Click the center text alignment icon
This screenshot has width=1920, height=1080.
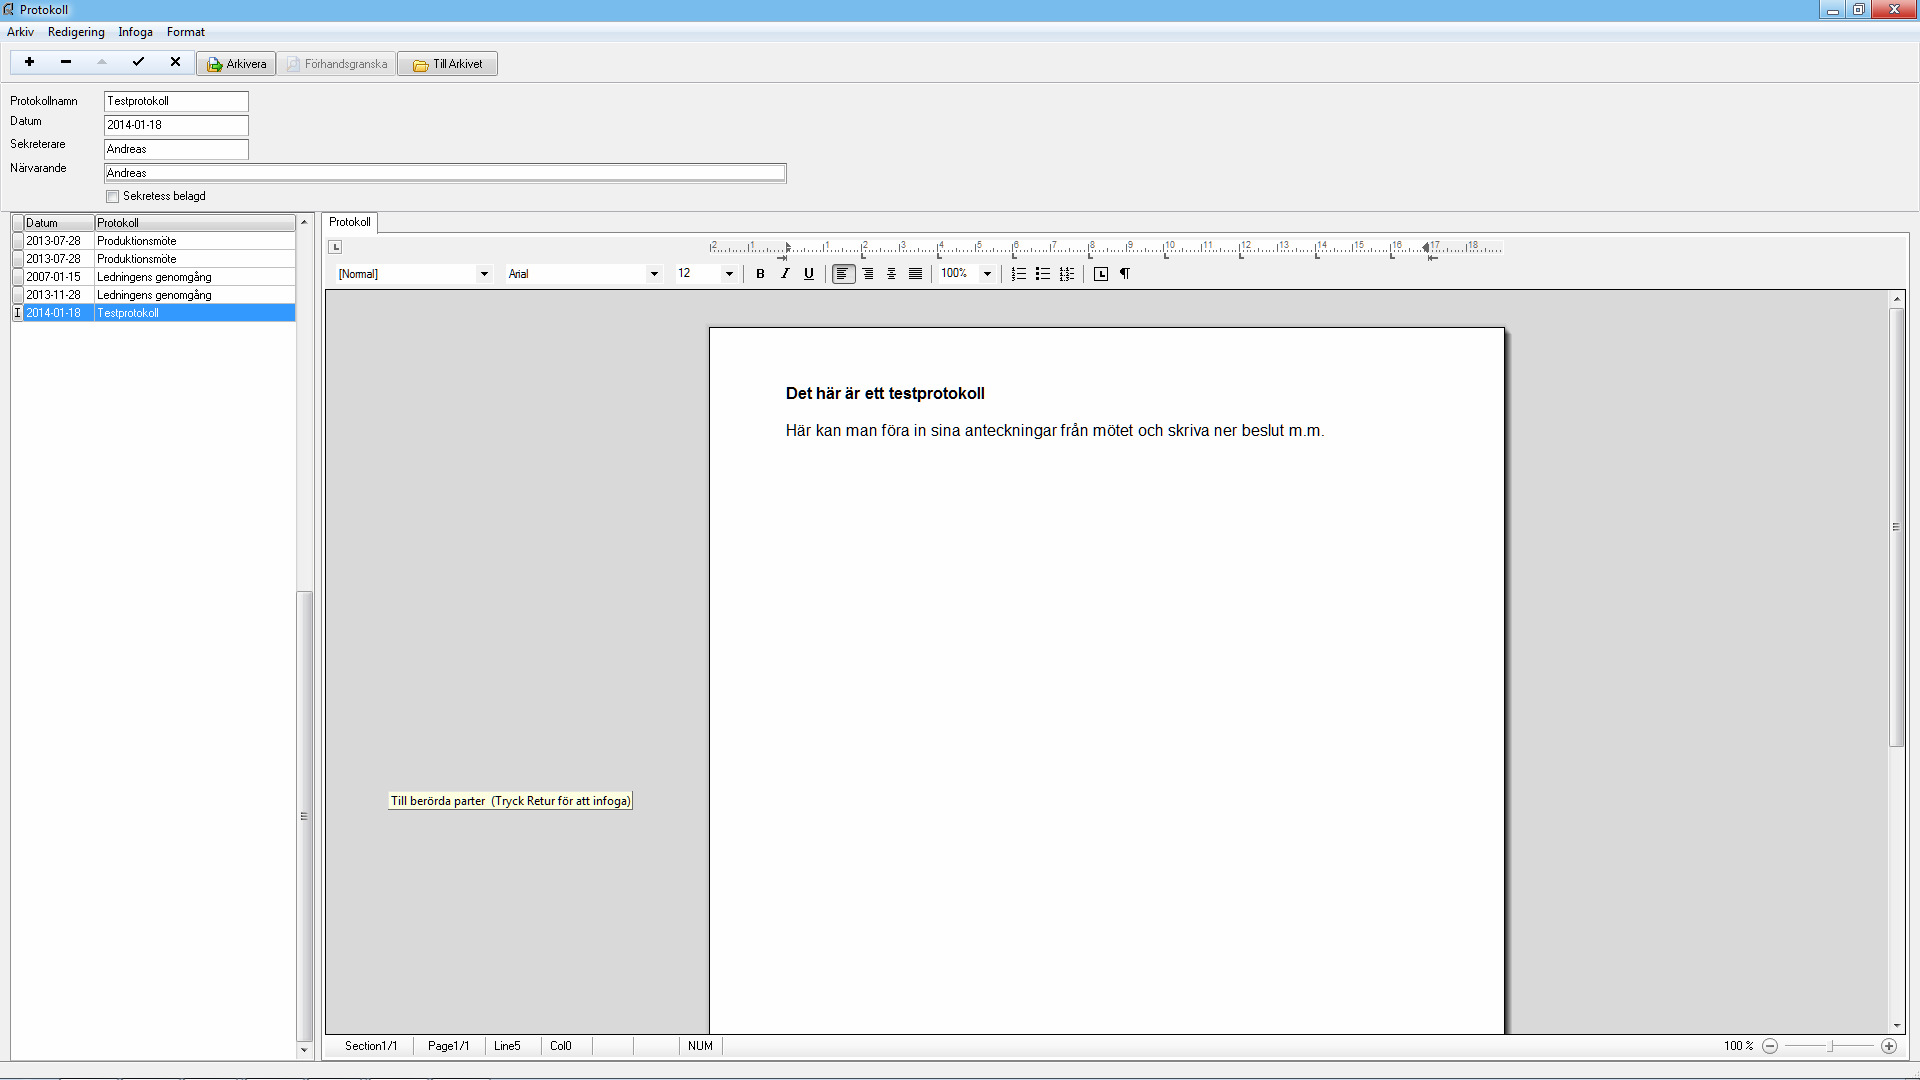890,273
